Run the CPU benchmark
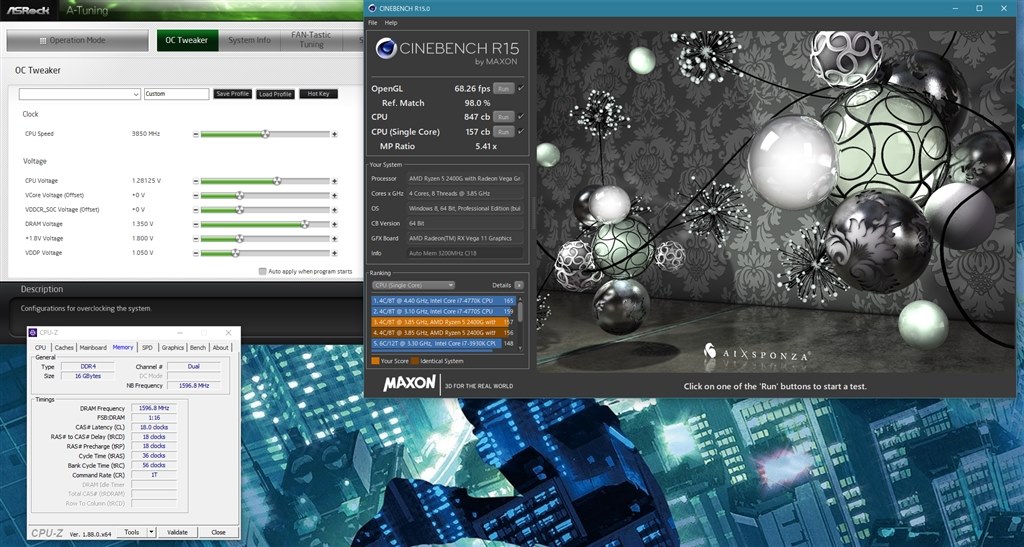 point(503,117)
